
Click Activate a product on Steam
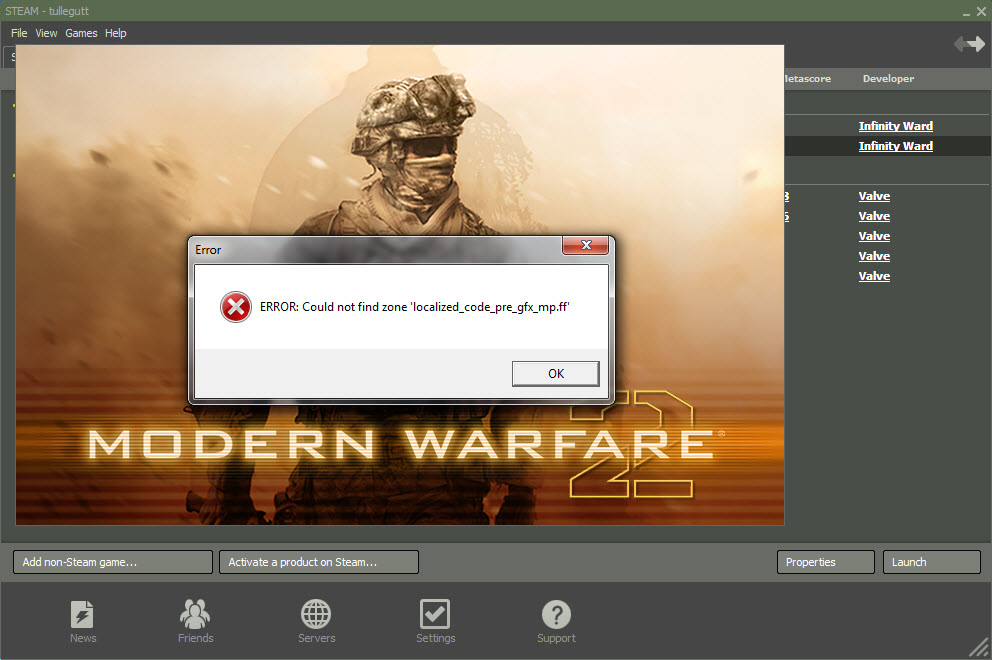point(319,562)
